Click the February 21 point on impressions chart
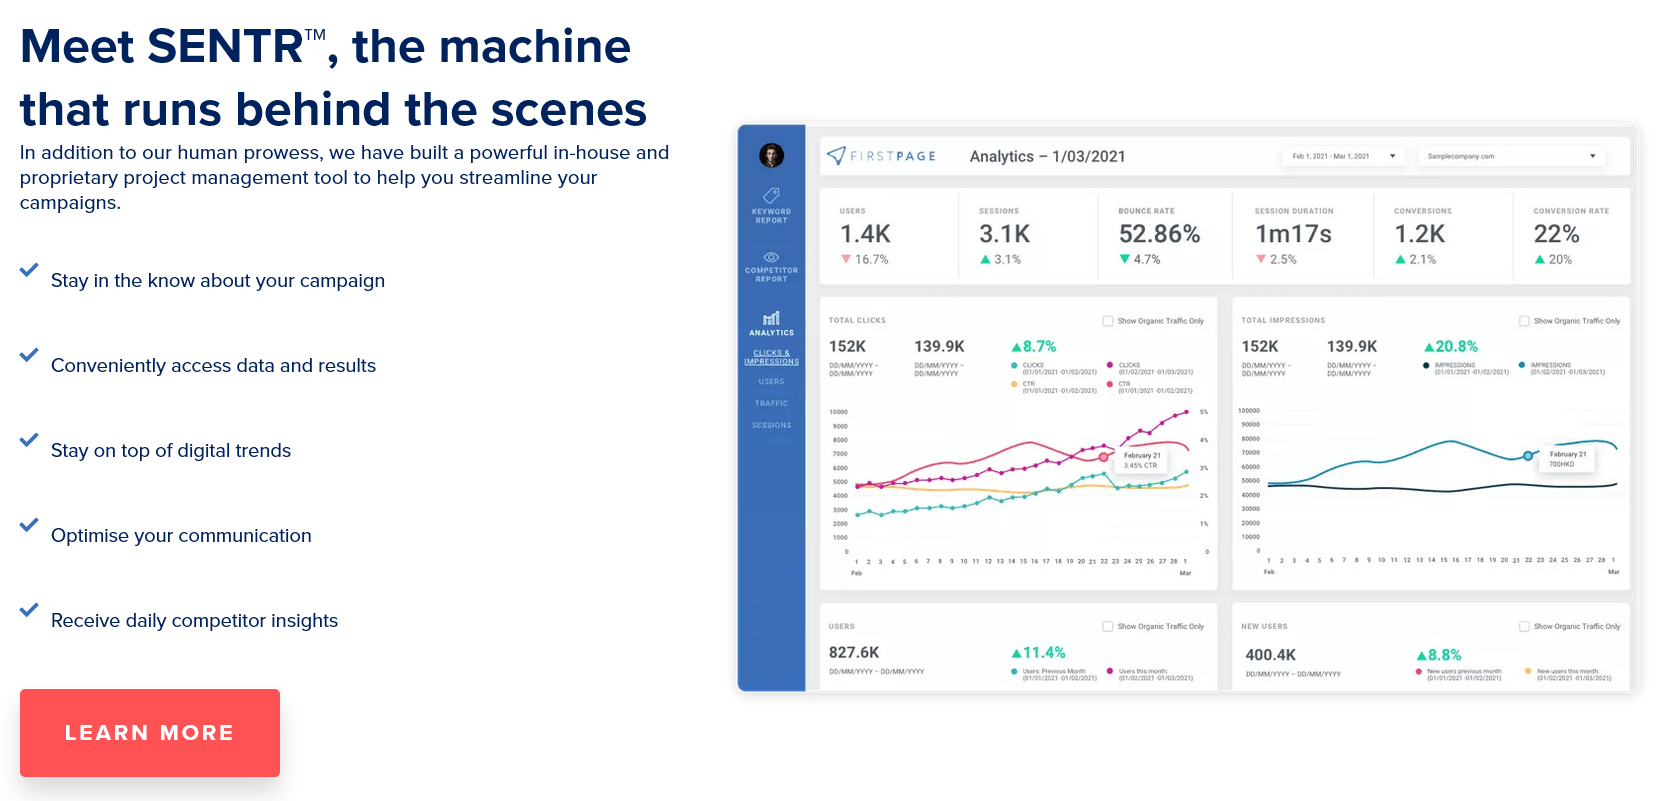 pos(1528,456)
